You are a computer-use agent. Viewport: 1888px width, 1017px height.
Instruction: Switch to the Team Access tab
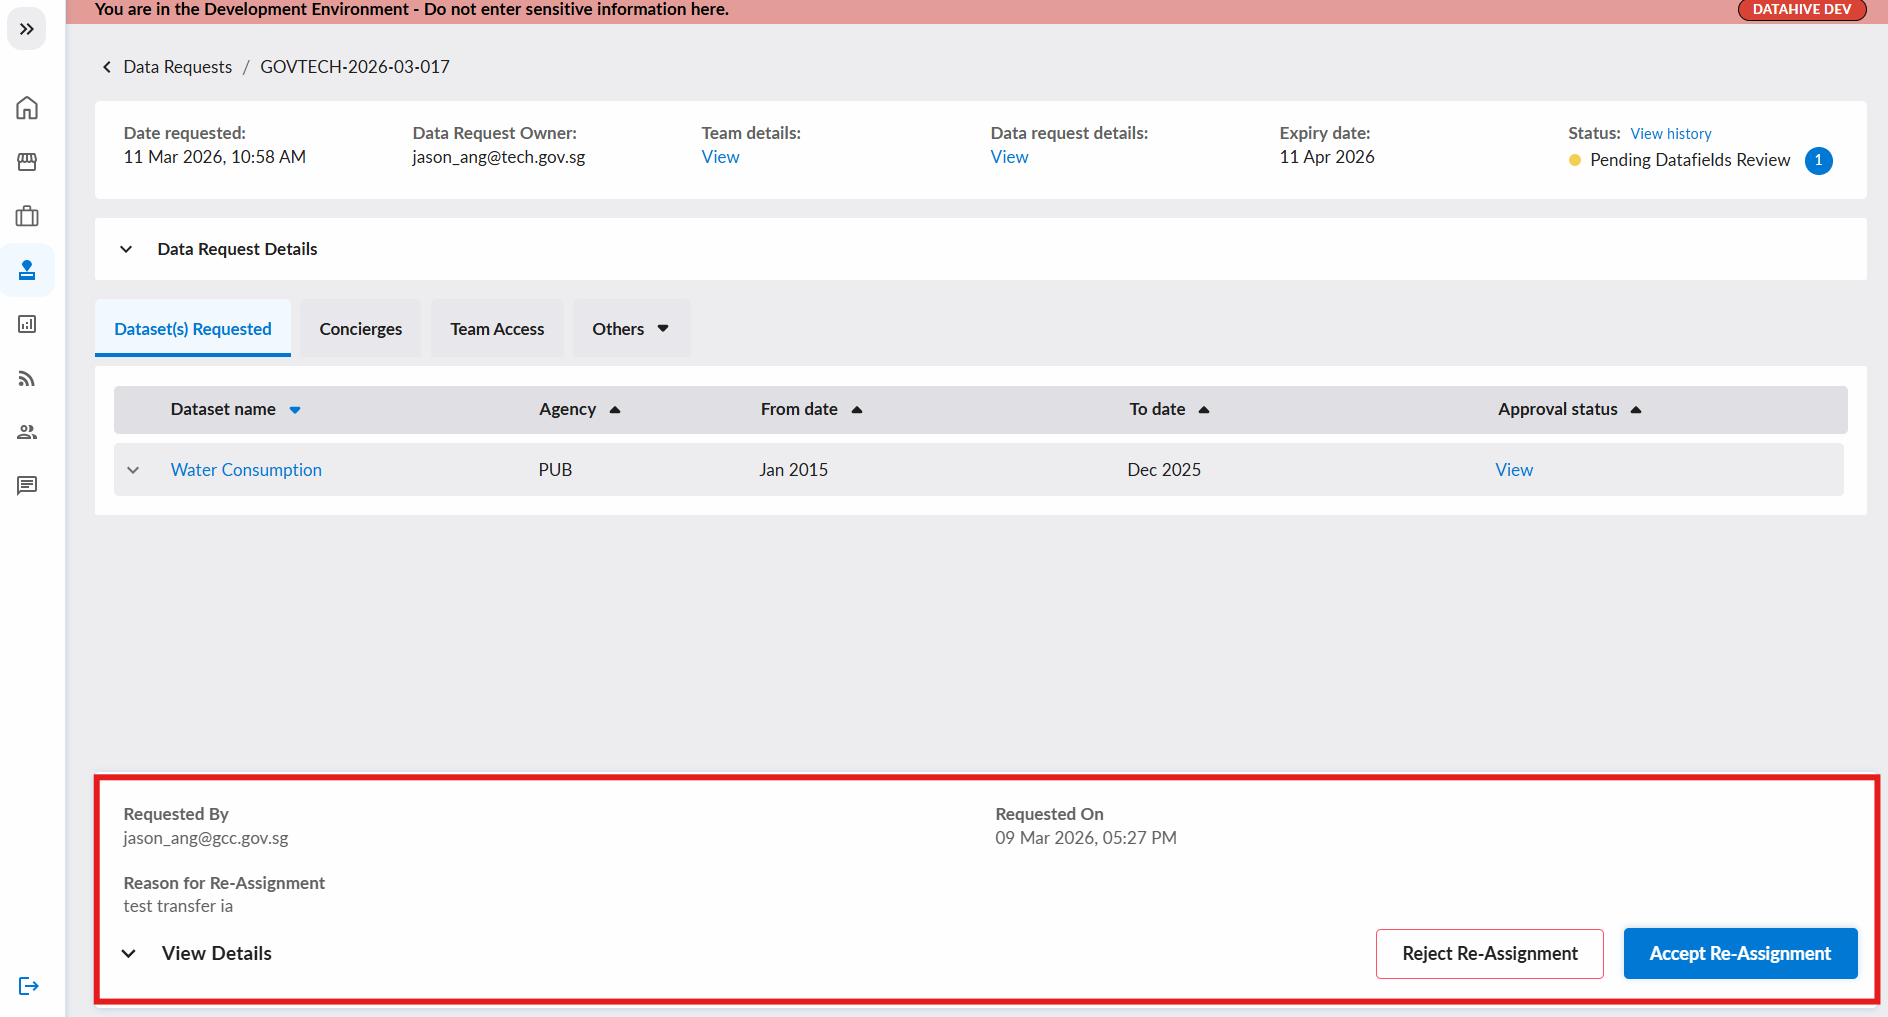pyautogui.click(x=497, y=329)
